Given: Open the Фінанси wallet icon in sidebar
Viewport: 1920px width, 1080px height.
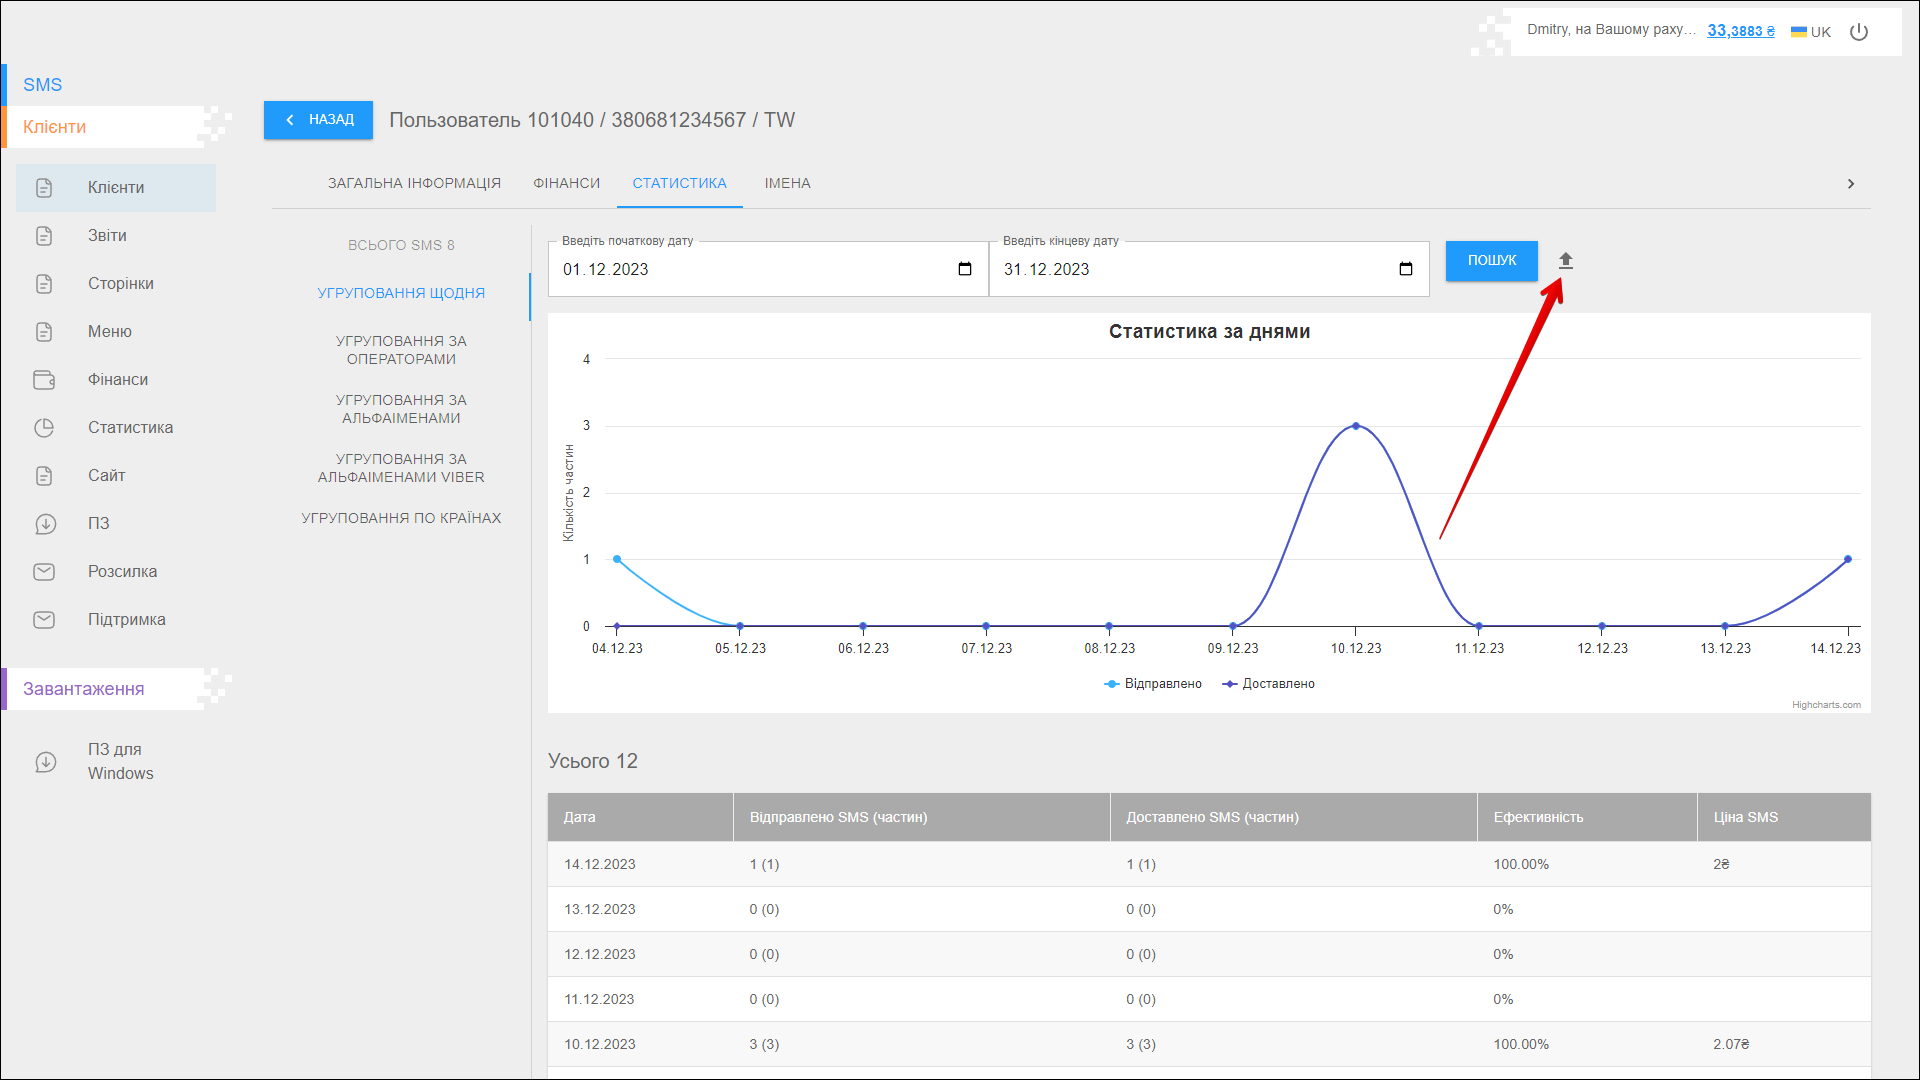Looking at the screenshot, I should 44,380.
